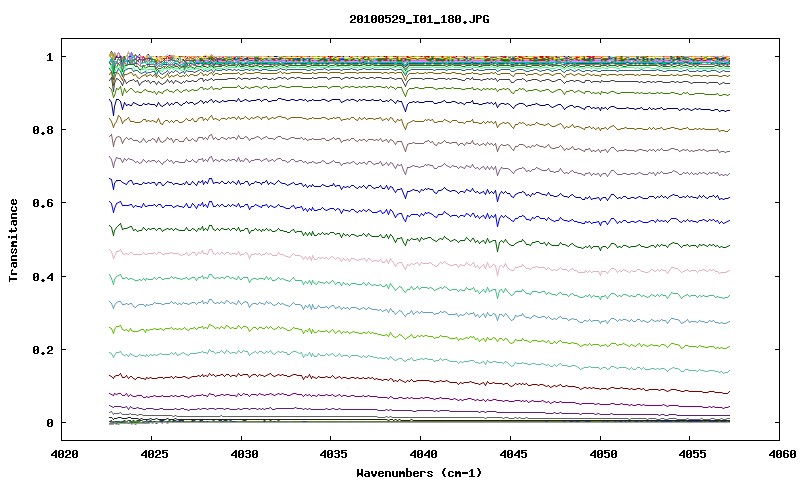
Task: Click the y-axis tick label 0.6
Action: click(x=42, y=203)
